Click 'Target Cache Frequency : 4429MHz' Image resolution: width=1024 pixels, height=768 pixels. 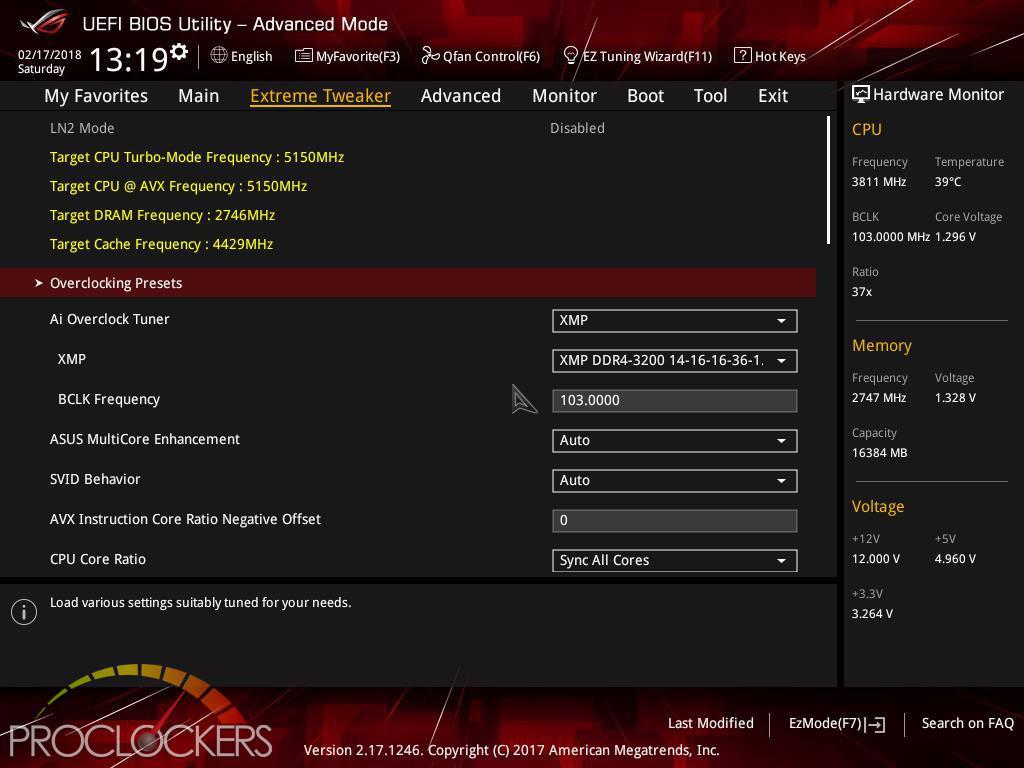[x=161, y=244]
